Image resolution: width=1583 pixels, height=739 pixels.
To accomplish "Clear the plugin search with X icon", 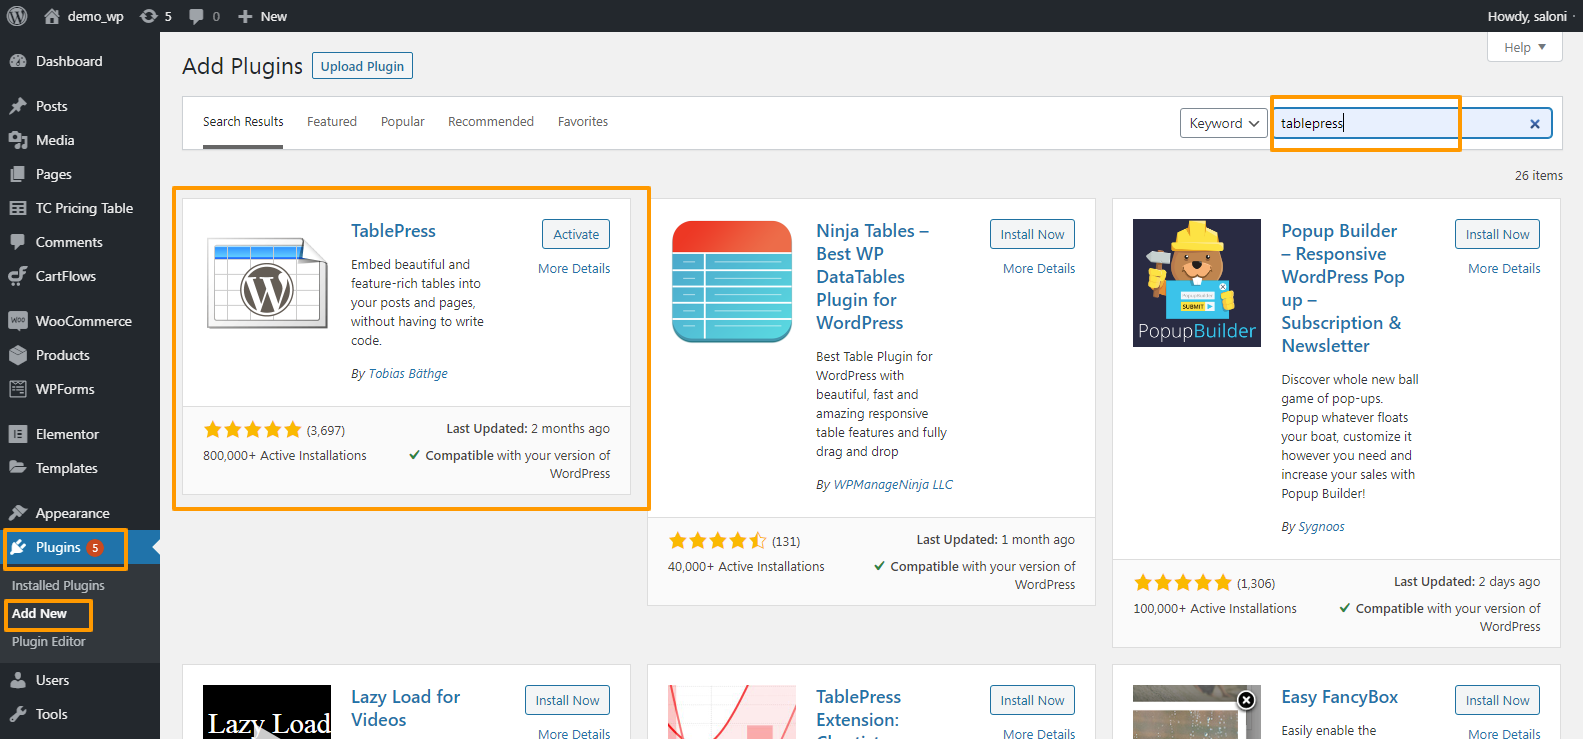I will click(x=1535, y=124).
